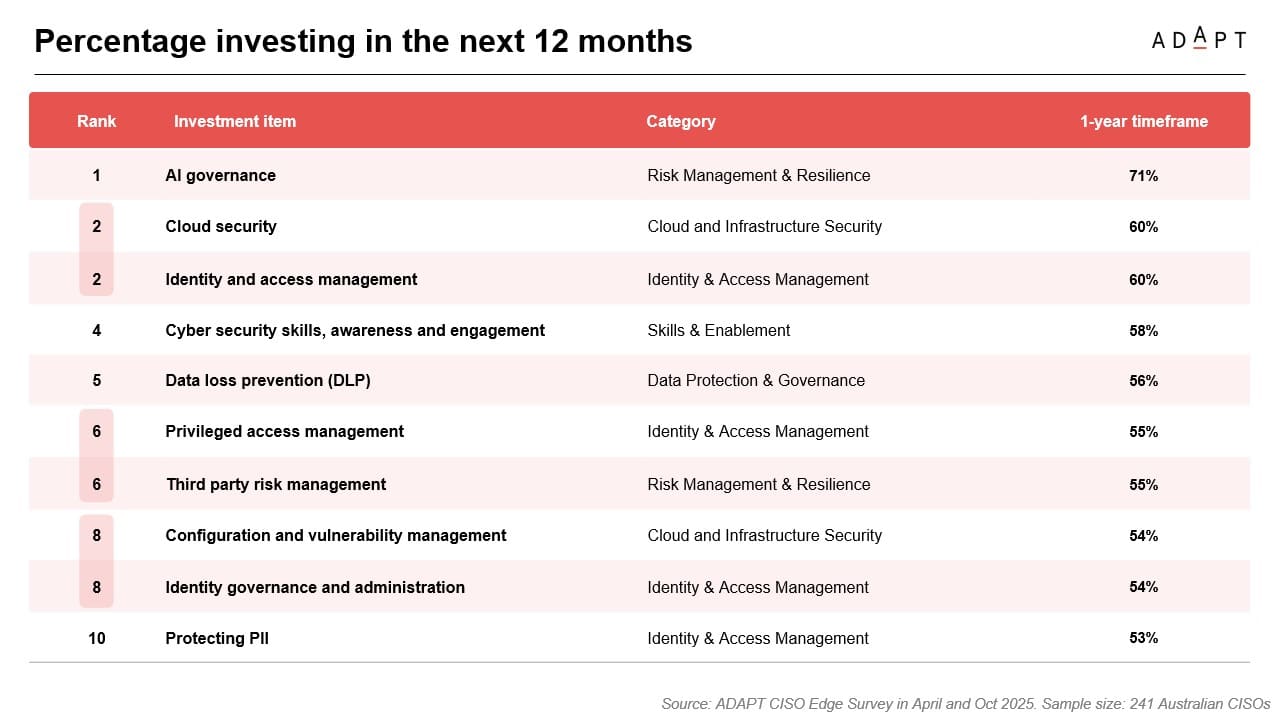
Task: Click the Skills & Enablement category cell
Action: 719,330
